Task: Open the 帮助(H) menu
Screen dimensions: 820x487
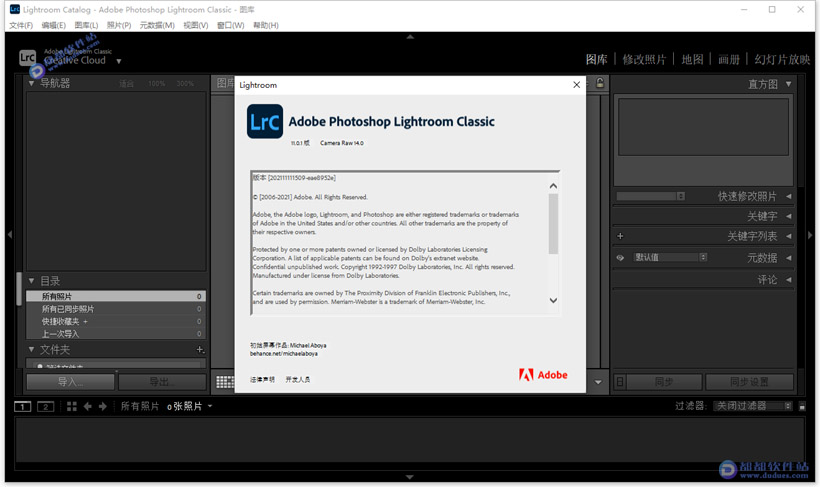Action: 266,25
